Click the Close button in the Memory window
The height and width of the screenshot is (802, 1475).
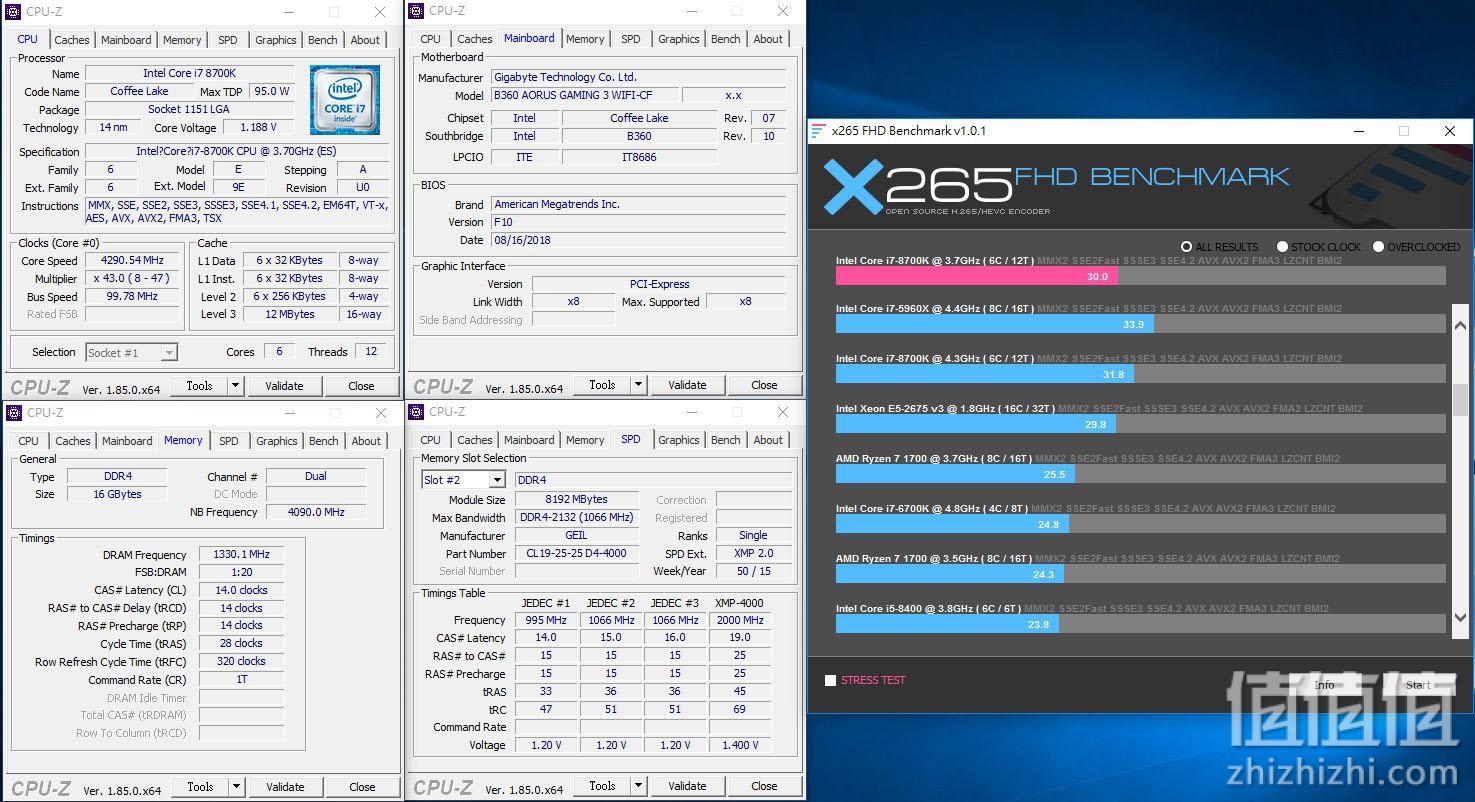[x=362, y=787]
